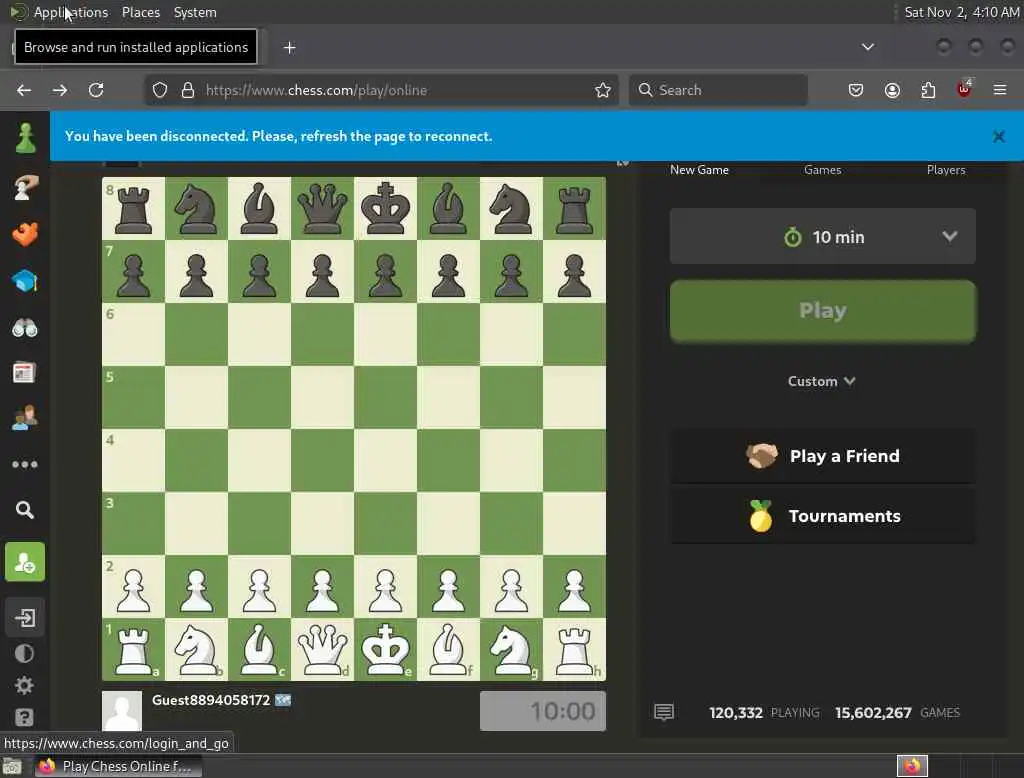Open uBlock extension red shield icon
Screen dimensions: 1024x778
(964, 89)
